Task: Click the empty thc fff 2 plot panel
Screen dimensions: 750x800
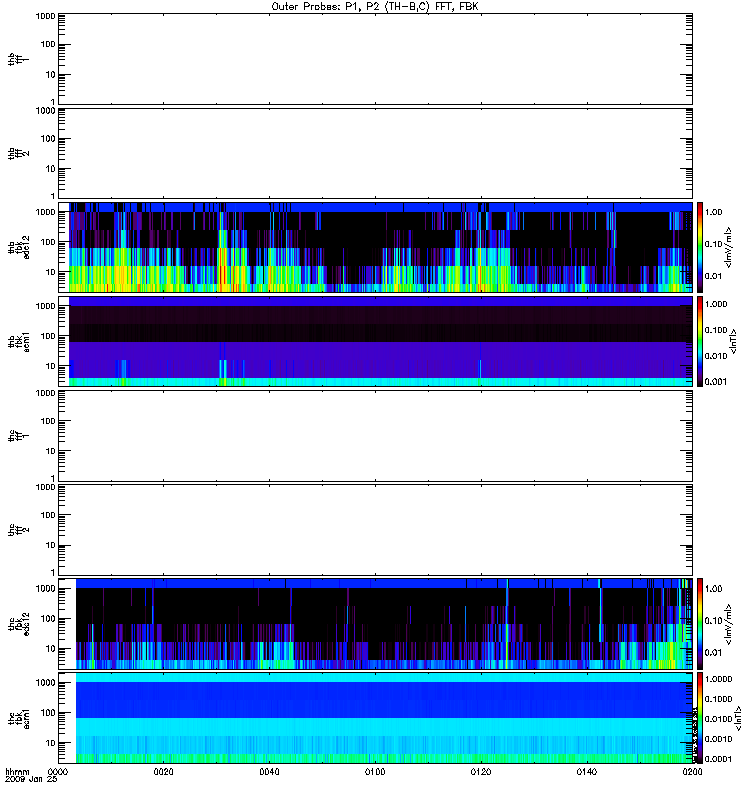Action: (x=376, y=530)
